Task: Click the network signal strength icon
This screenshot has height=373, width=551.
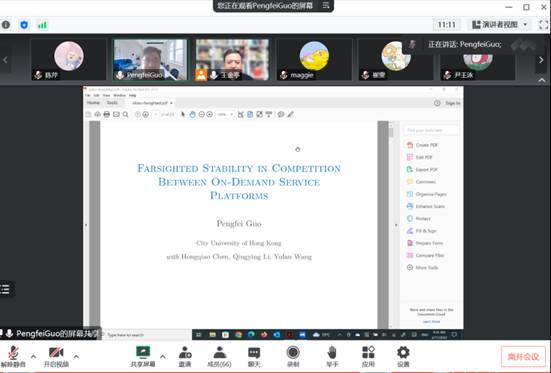Action: click(42, 25)
